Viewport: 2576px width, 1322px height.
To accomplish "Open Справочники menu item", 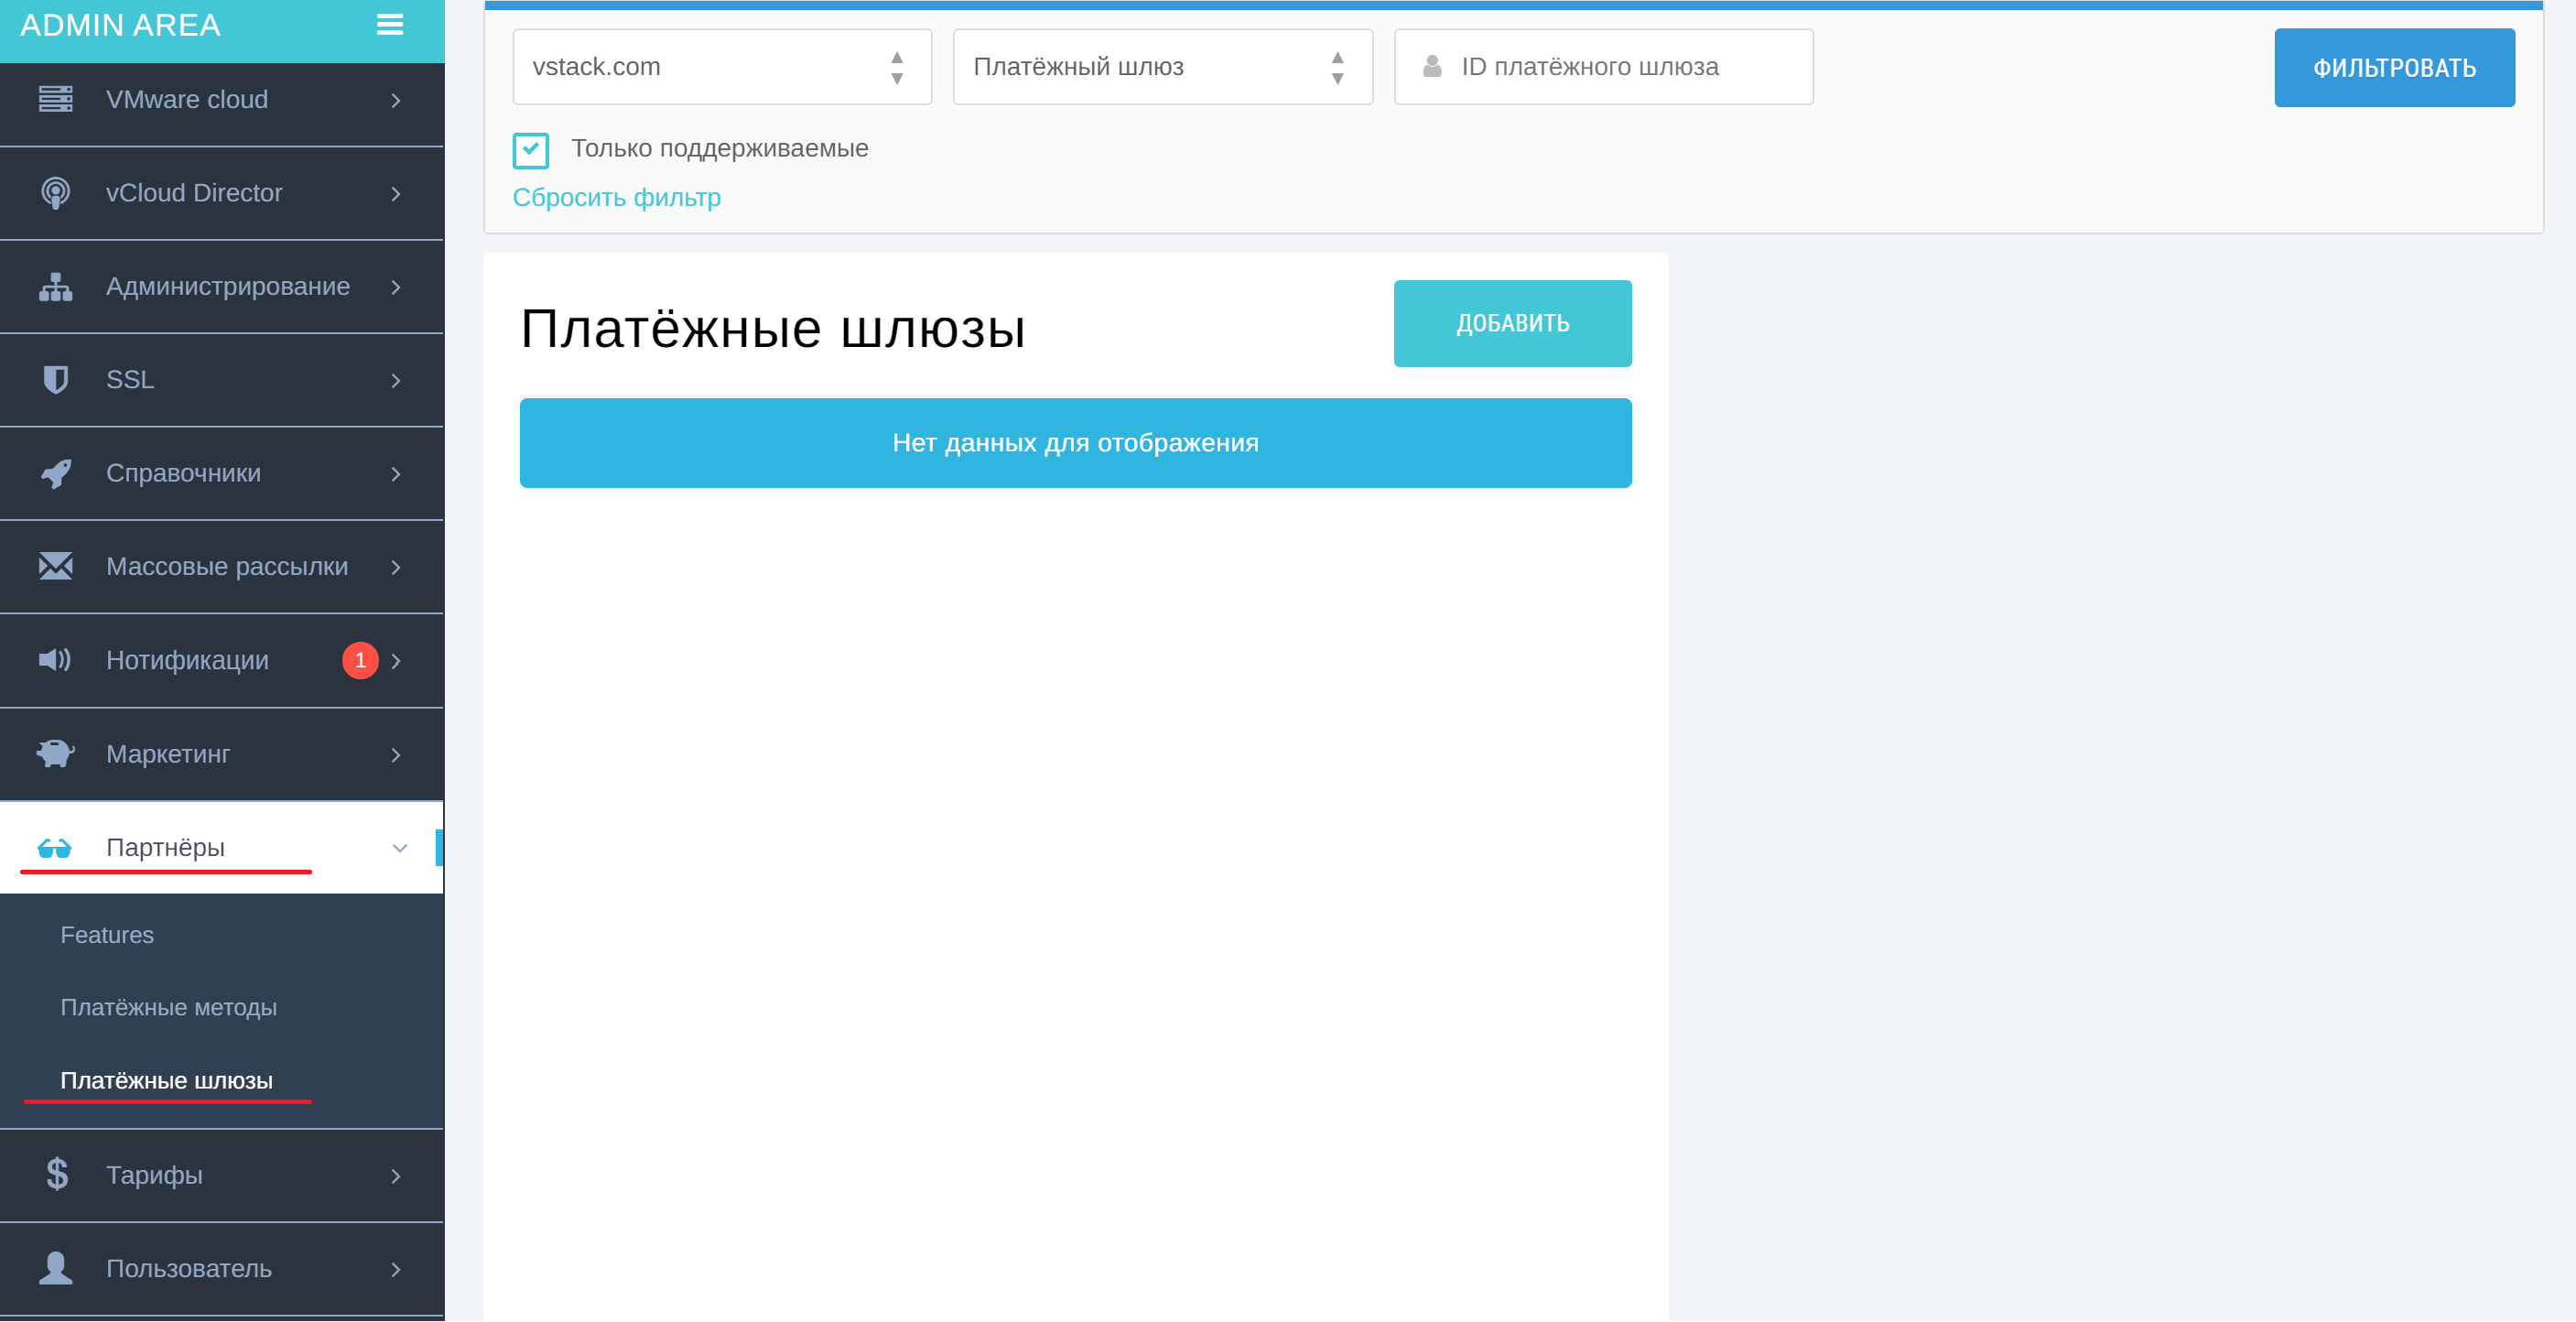I will [x=222, y=474].
